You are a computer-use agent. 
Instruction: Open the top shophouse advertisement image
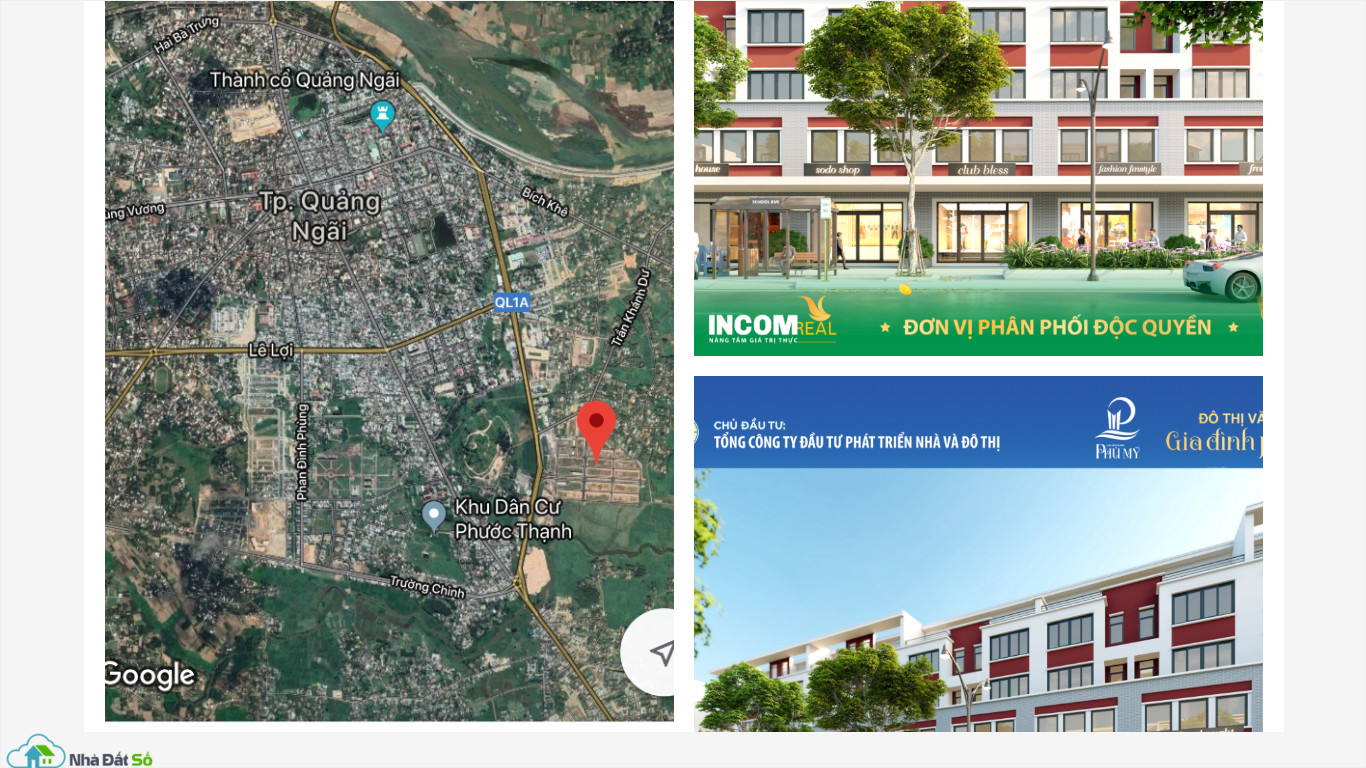coord(978,178)
